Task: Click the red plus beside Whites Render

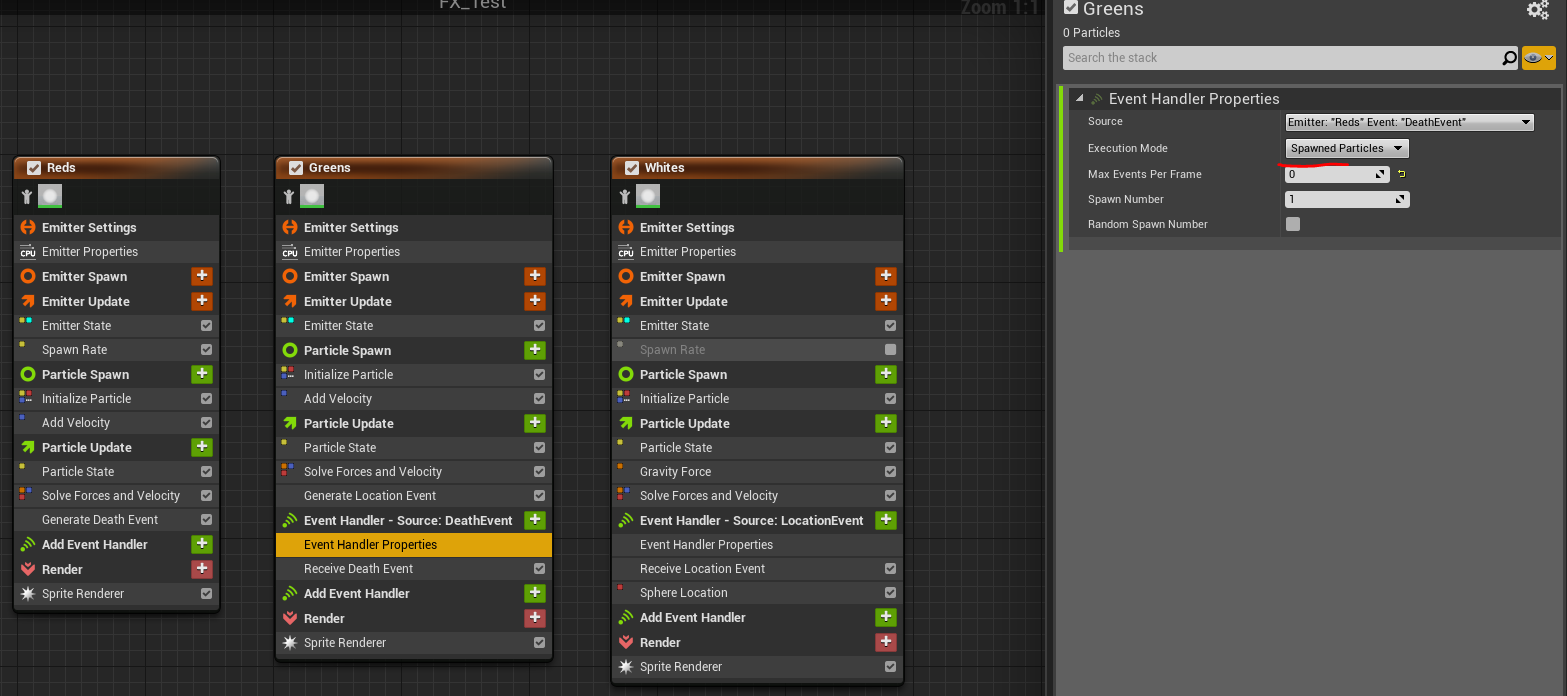Action: [885, 643]
